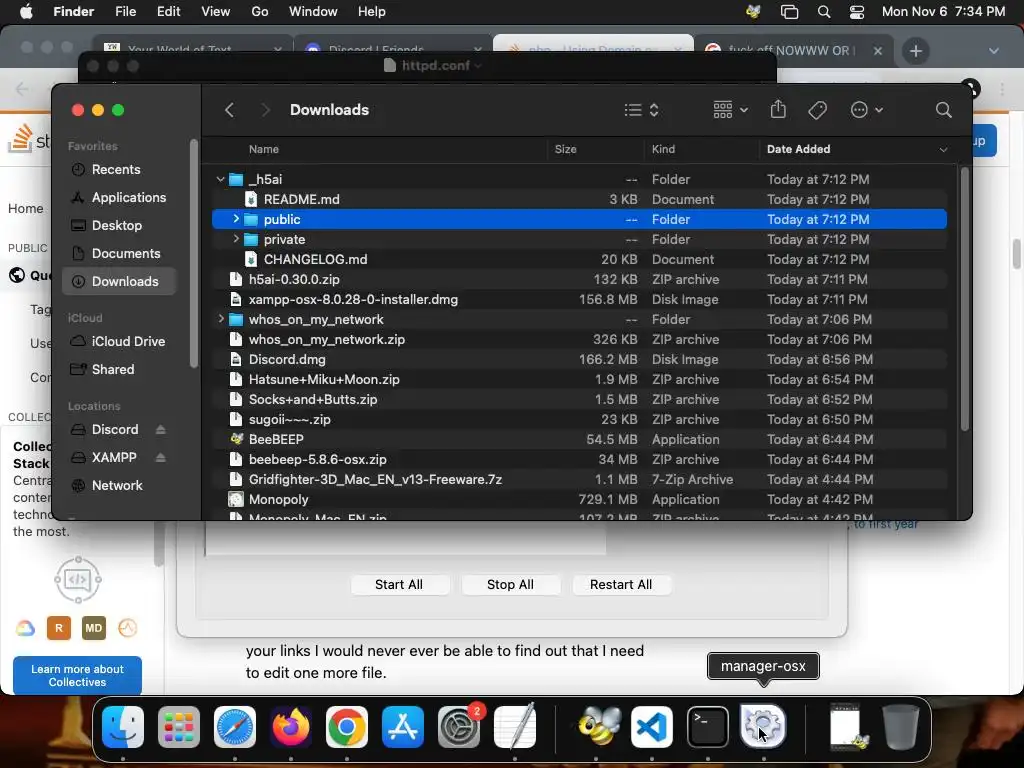Eject the Discord volume
The image size is (1024, 768).
coord(161,430)
